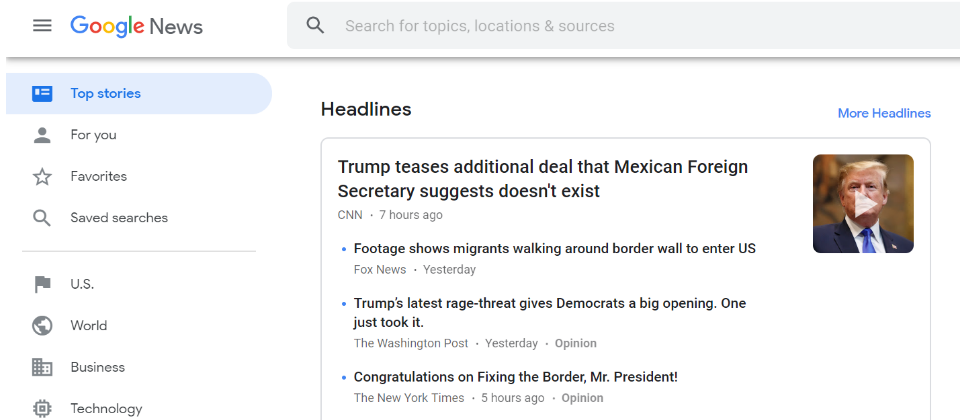This screenshot has height=420, width=960.
Task: Click the Saved searches magnifier icon
Action: pyautogui.click(x=42, y=218)
